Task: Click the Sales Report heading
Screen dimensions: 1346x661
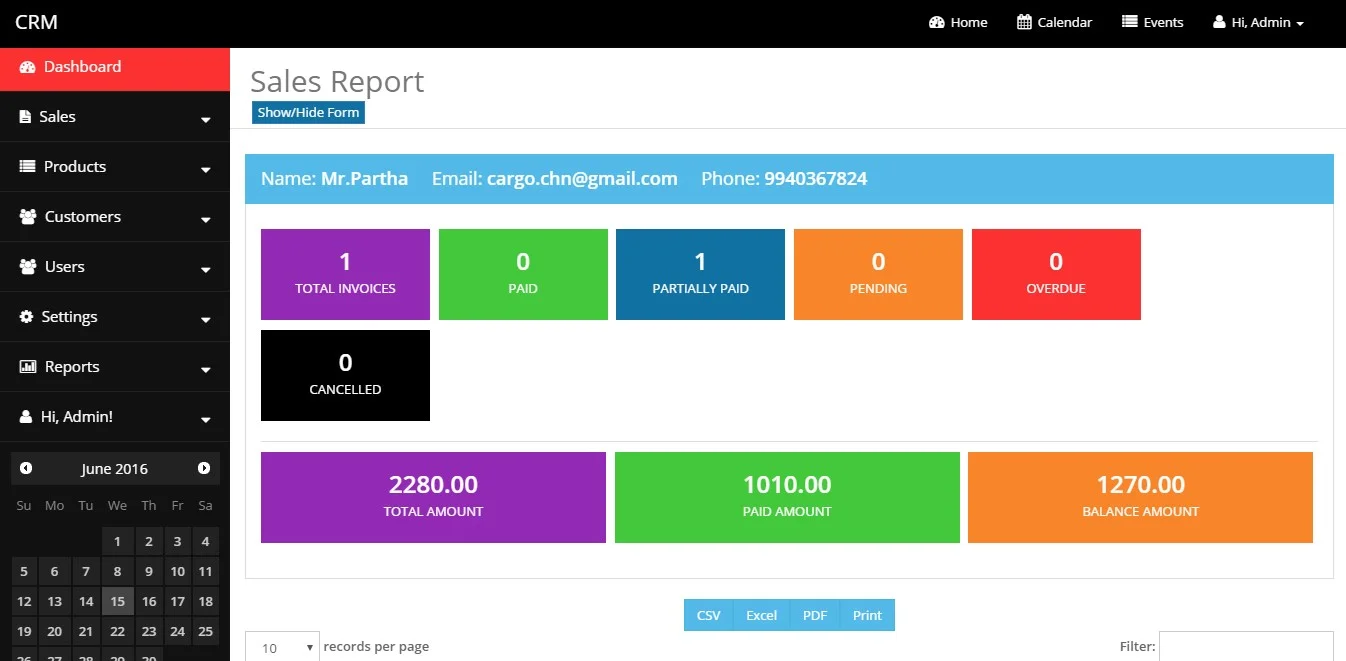Action: point(337,81)
